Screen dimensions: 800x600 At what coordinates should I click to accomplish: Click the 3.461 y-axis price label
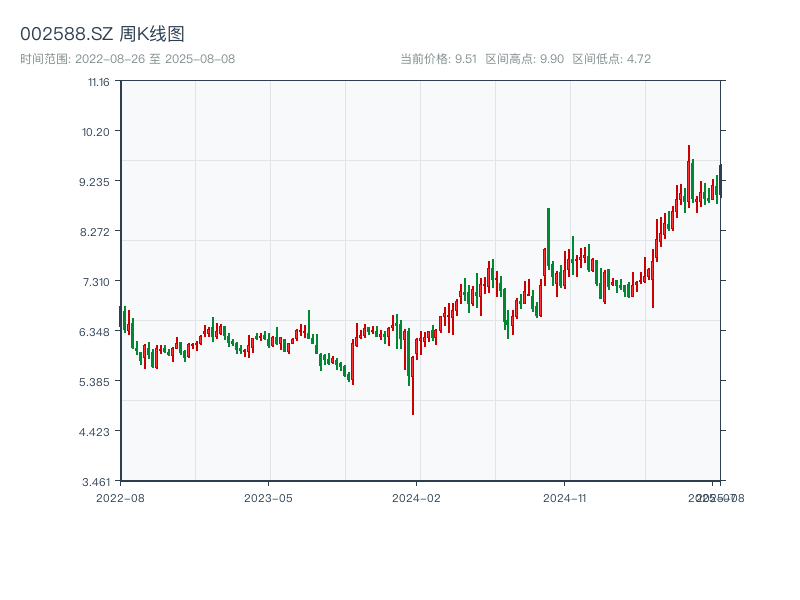[x=96, y=481]
